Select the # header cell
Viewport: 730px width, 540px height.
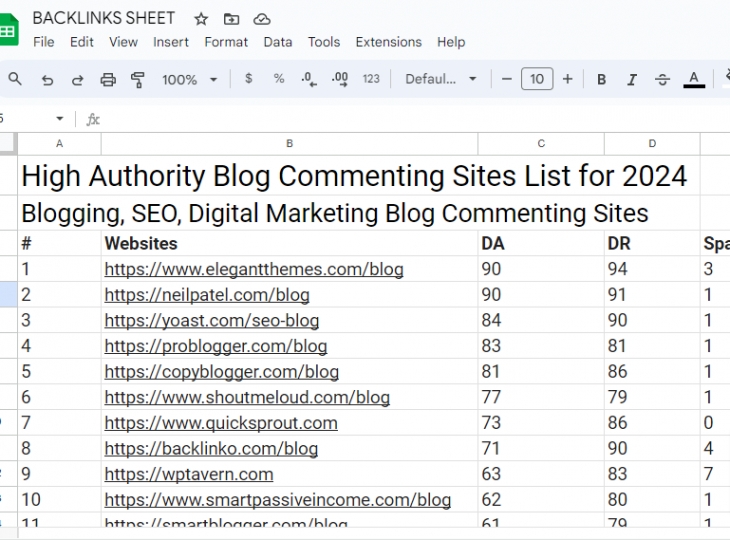tap(60, 243)
